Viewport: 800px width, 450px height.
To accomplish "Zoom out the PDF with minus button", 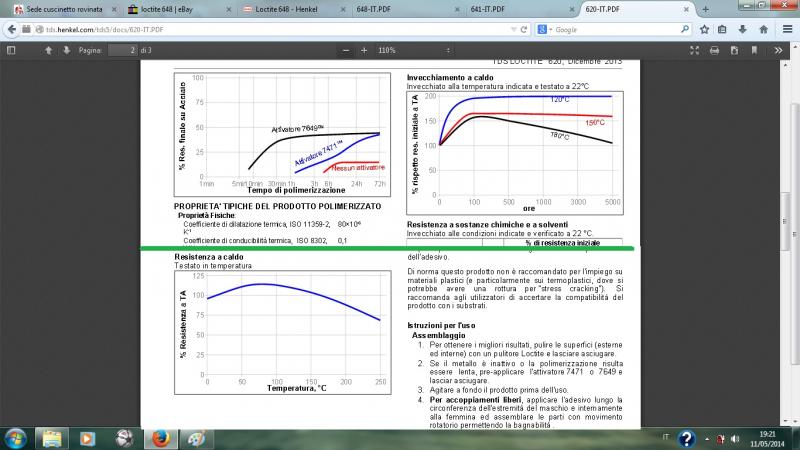I will (346, 50).
